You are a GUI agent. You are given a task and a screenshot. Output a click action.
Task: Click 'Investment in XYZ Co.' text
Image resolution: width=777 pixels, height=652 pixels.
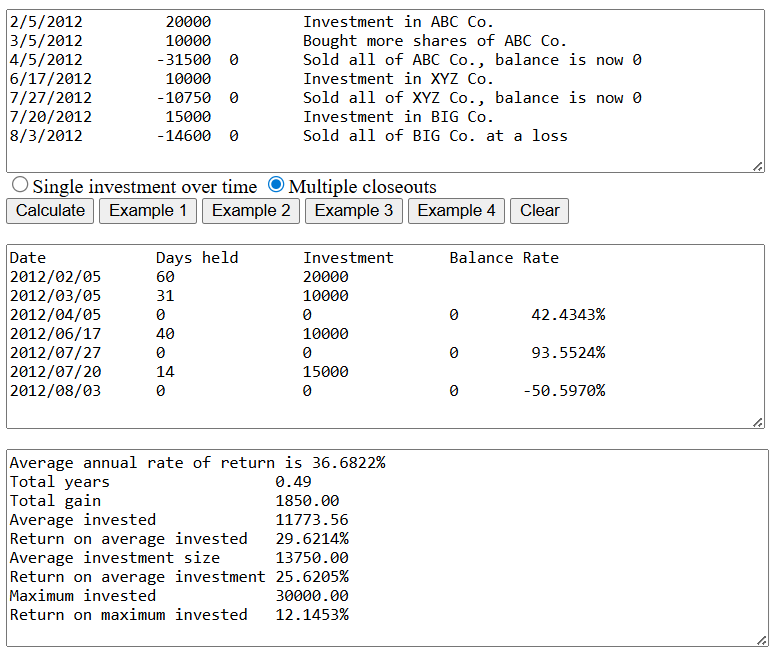[x=398, y=79]
